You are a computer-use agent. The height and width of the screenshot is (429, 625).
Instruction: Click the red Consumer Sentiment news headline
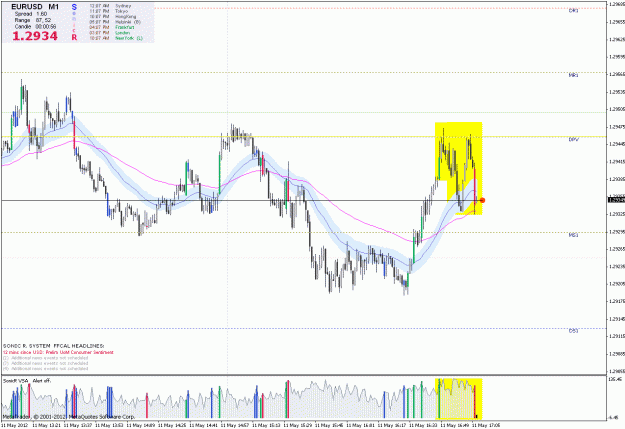click(58, 352)
